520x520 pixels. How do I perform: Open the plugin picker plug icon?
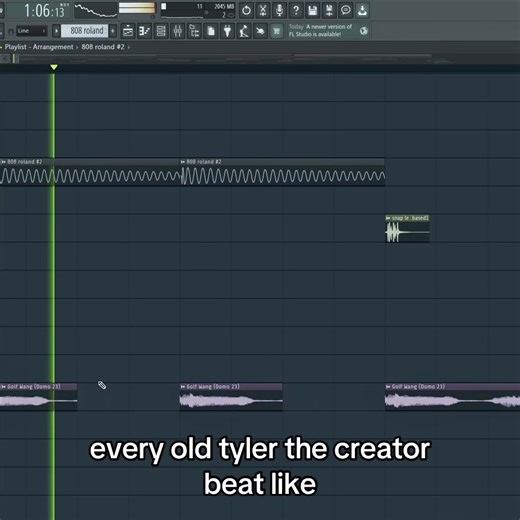point(227,31)
